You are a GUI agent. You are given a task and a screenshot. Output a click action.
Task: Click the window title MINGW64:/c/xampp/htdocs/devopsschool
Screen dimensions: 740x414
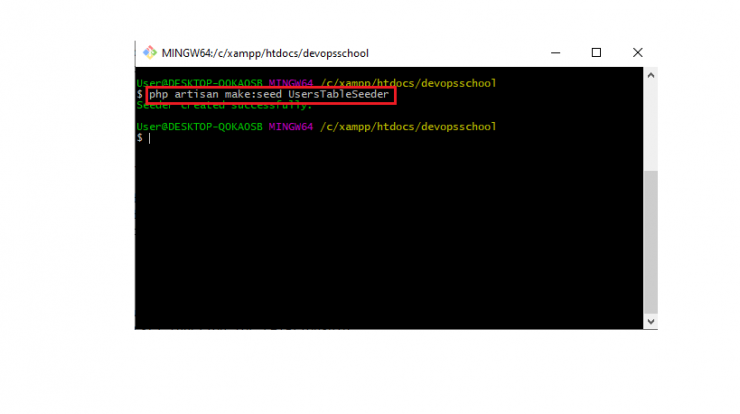[265, 53]
